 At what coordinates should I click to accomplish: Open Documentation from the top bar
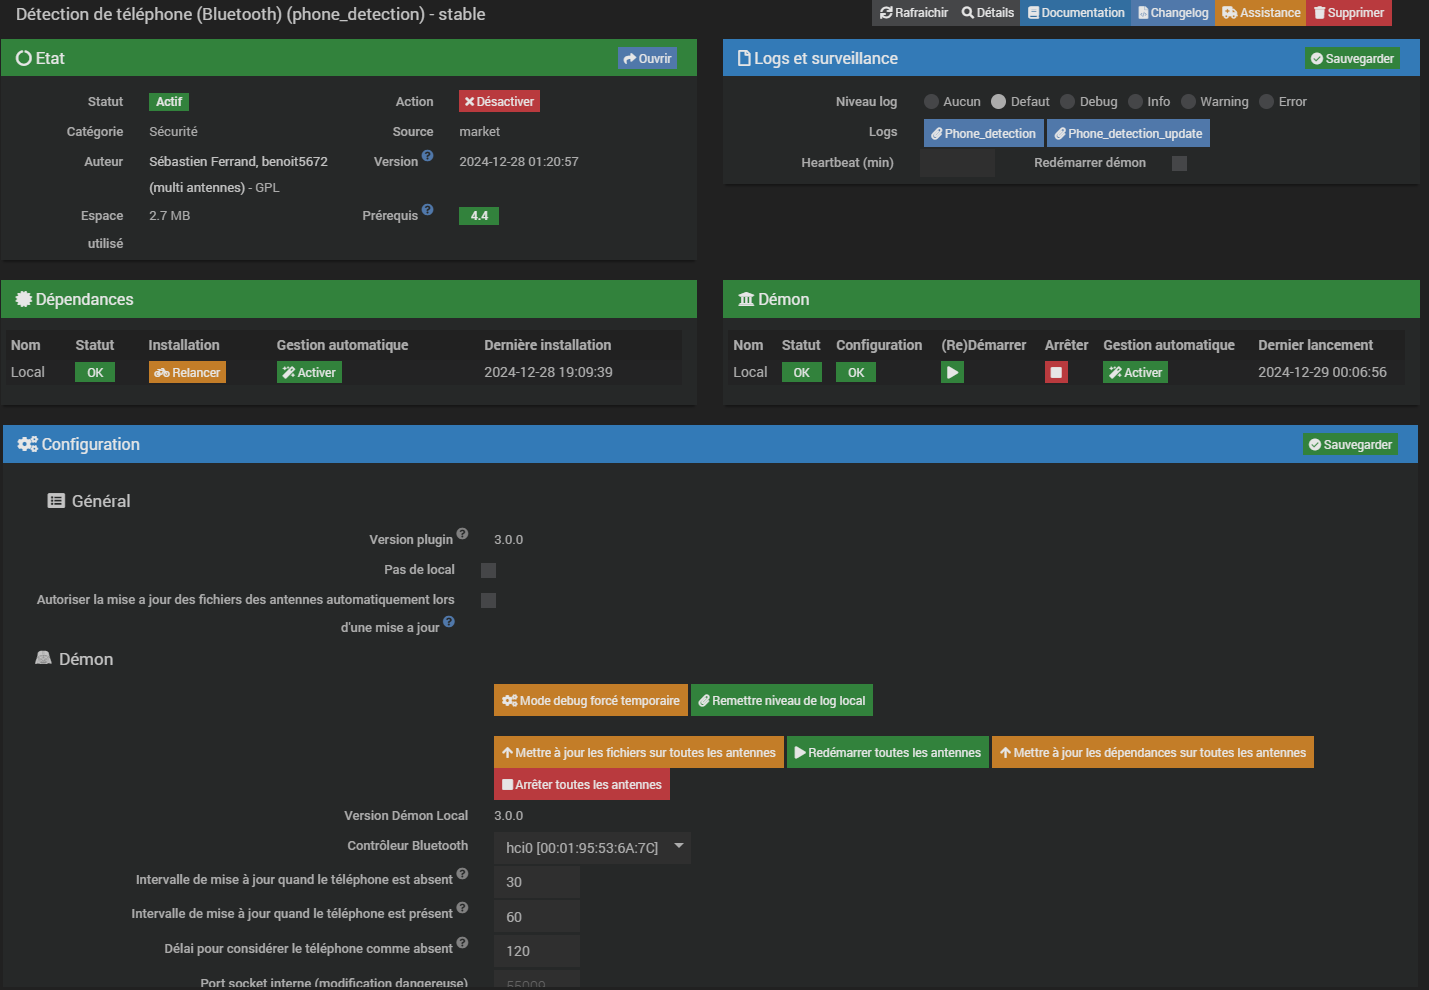coord(1076,13)
